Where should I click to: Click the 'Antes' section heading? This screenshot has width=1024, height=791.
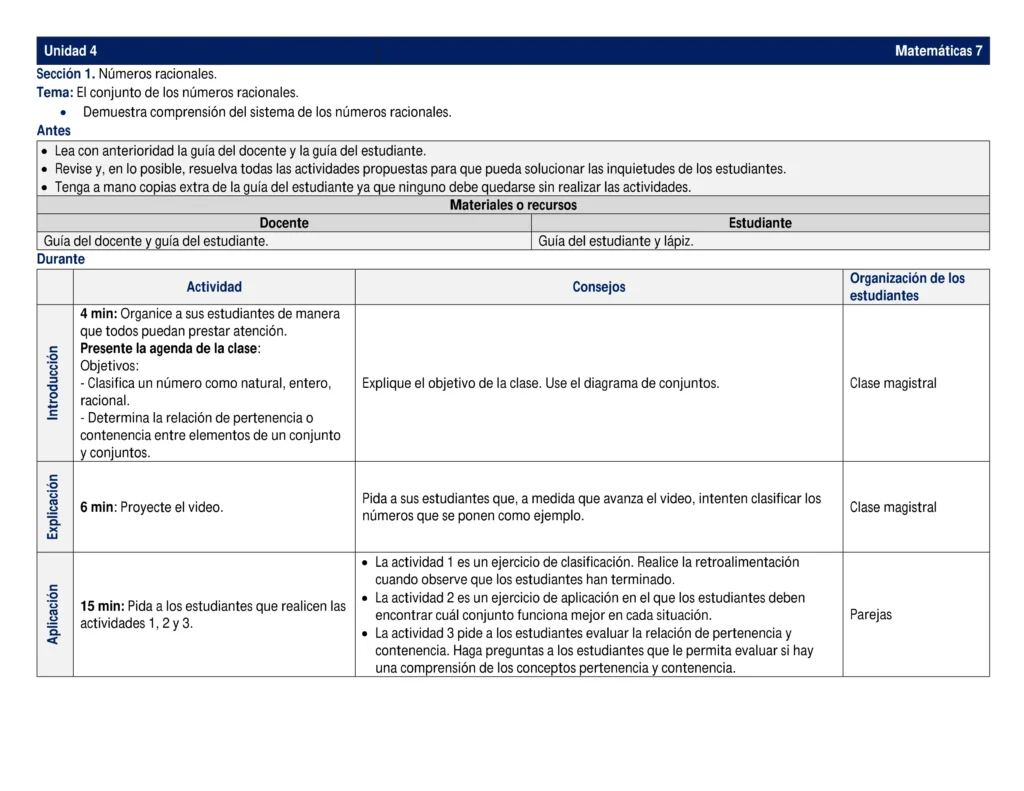(54, 131)
